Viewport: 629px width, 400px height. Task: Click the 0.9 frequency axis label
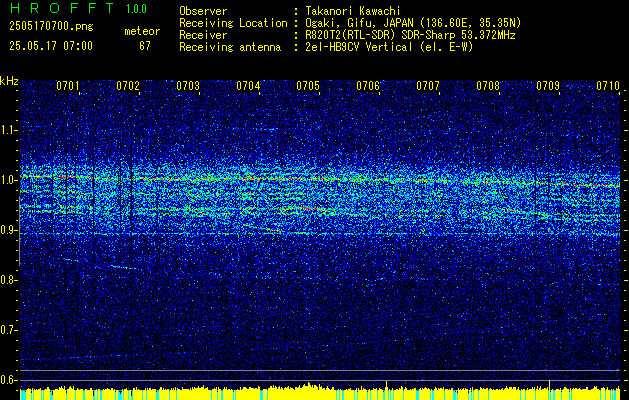[x=8, y=230]
